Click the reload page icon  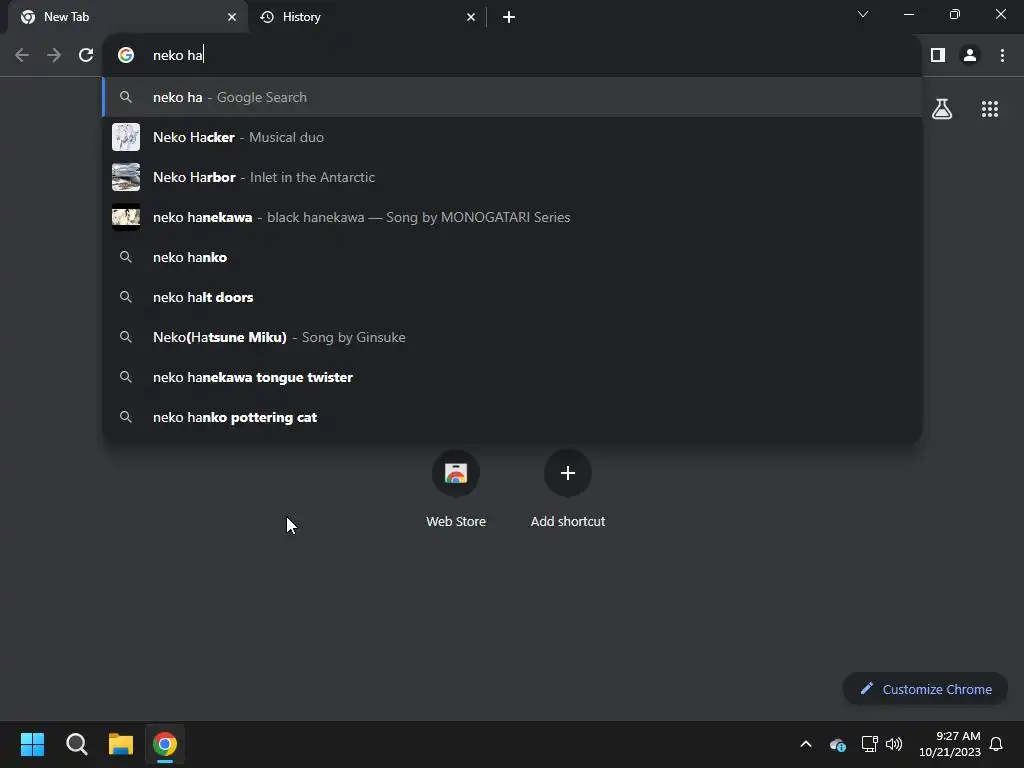point(86,56)
